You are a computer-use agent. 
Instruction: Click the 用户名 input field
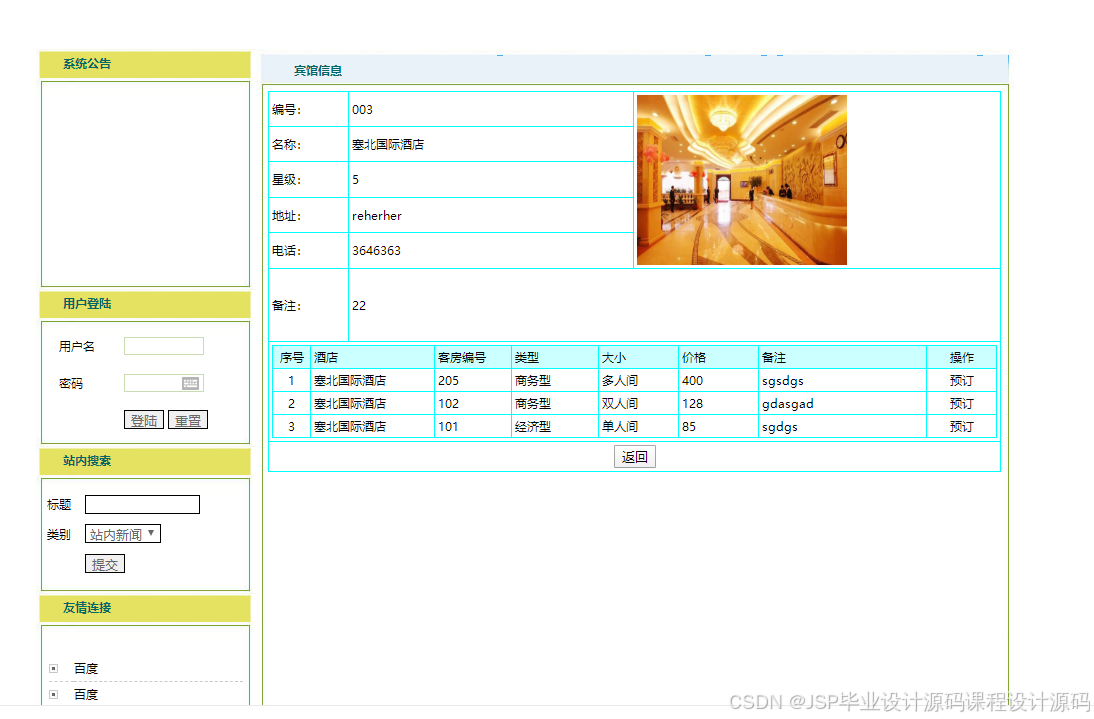point(164,346)
